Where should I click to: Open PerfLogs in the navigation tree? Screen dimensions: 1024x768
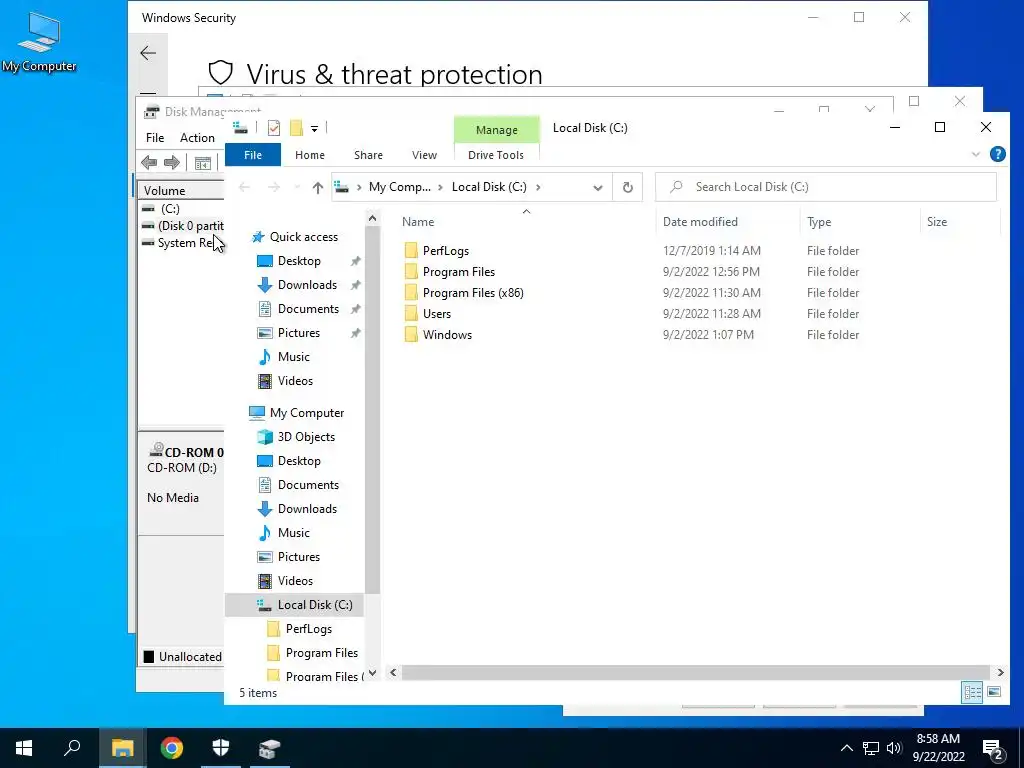(x=308, y=629)
